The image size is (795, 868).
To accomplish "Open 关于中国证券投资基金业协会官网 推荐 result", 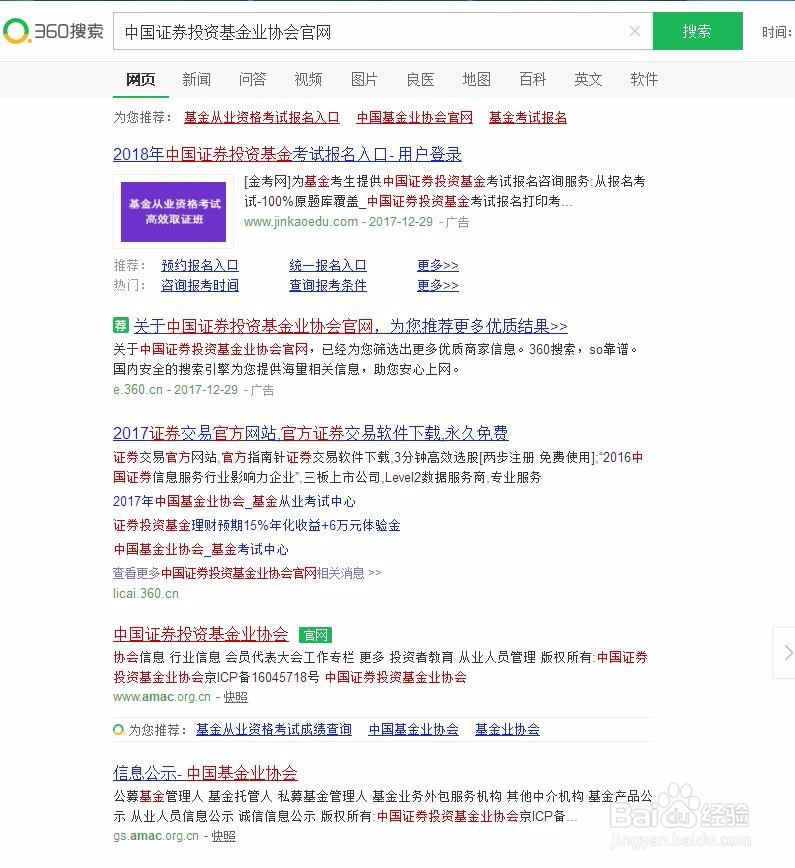I will 350,326.
